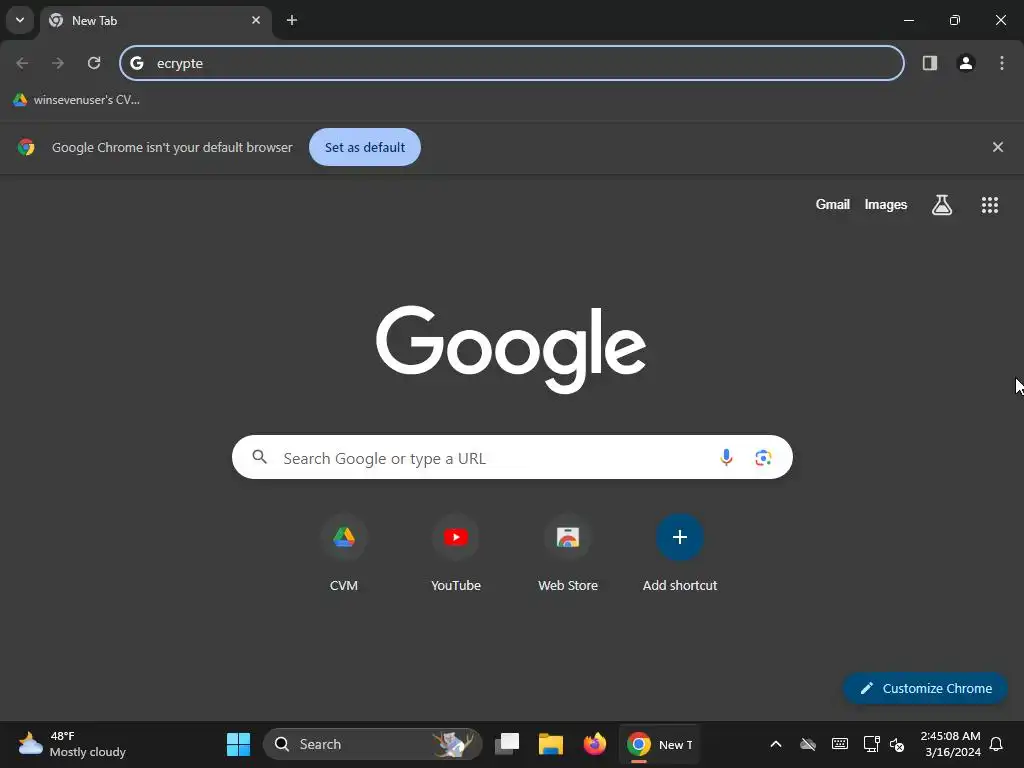Open the Google apps grid
1024x768 pixels.
990,205
